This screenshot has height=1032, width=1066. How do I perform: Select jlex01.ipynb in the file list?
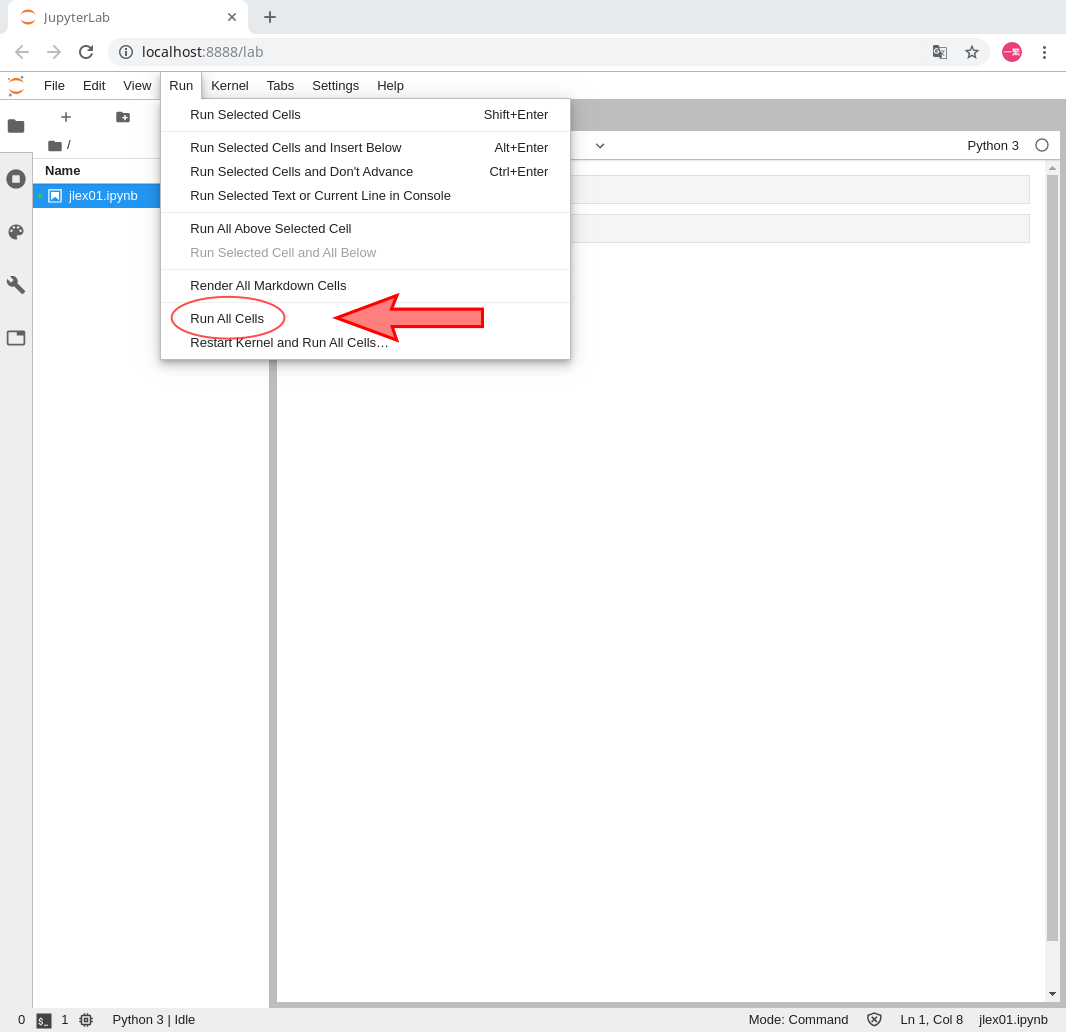pos(102,196)
